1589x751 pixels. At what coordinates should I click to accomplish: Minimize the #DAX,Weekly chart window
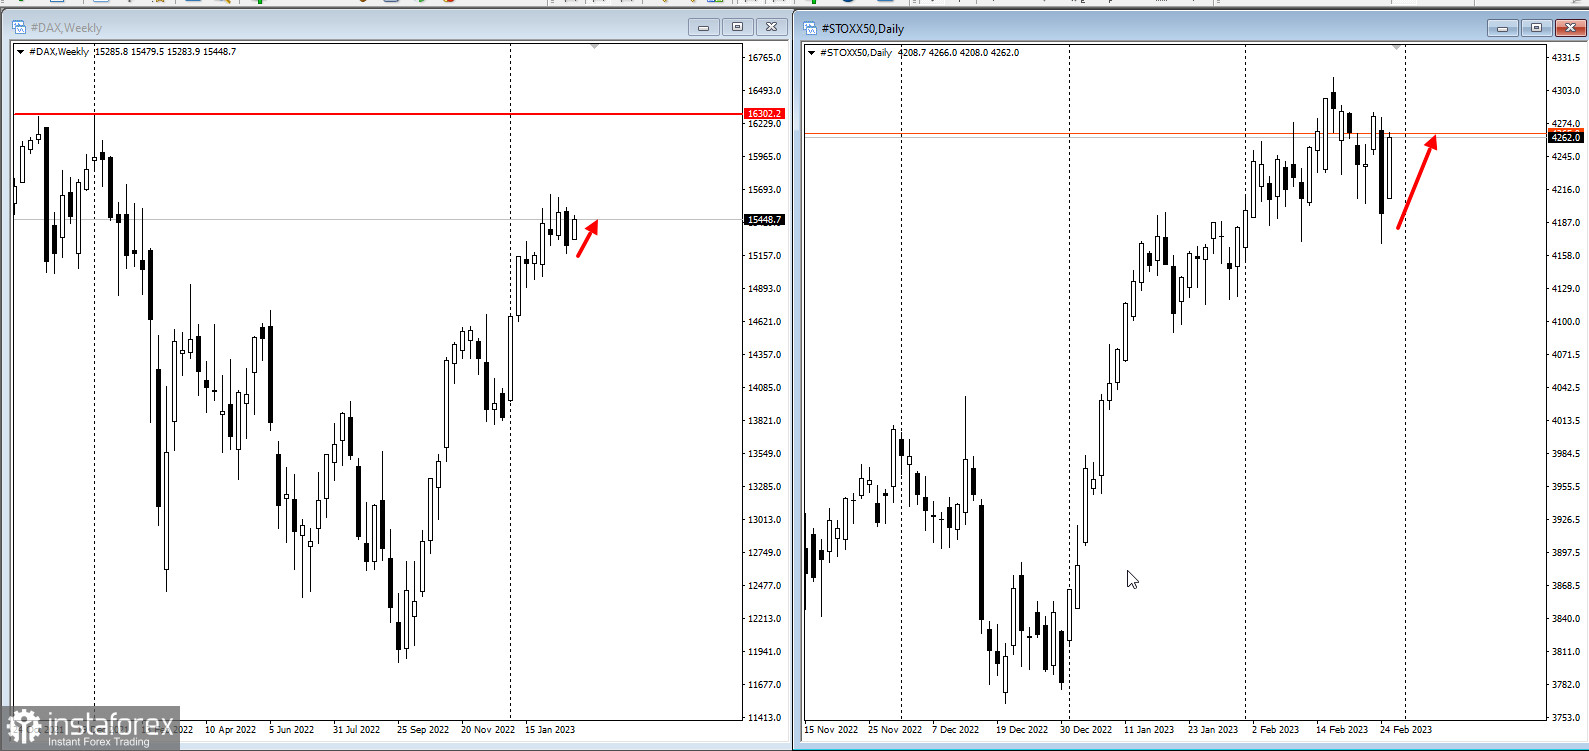click(703, 27)
